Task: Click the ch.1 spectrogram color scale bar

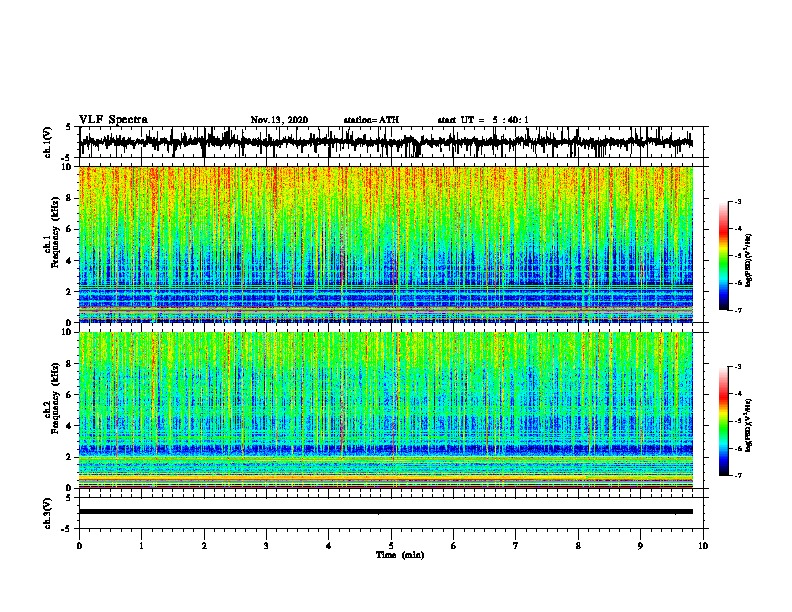Action: coord(723,256)
